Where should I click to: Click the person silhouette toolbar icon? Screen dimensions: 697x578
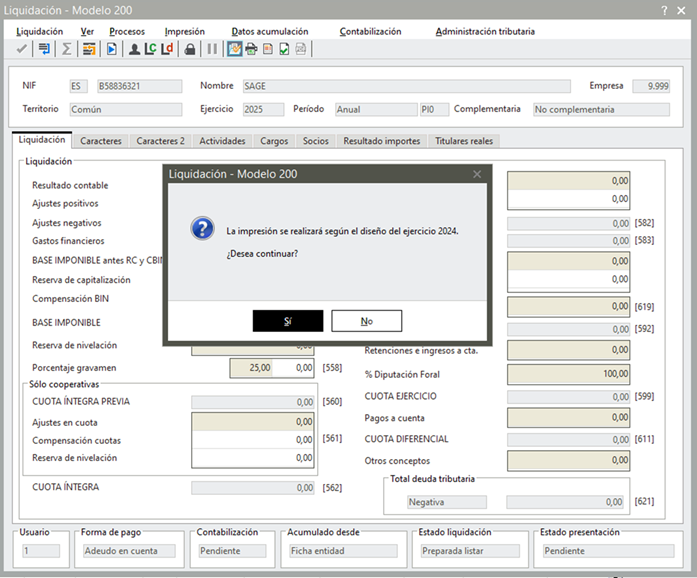click(134, 48)
